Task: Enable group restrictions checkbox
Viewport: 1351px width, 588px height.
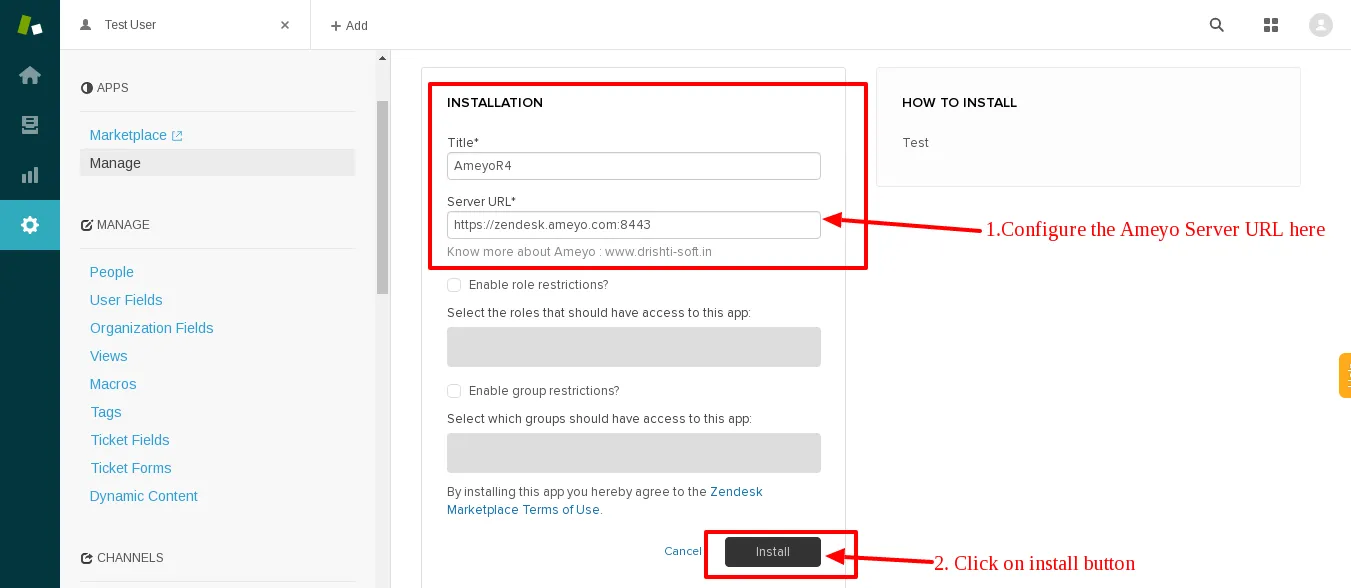Action: [x=454, y=391]
